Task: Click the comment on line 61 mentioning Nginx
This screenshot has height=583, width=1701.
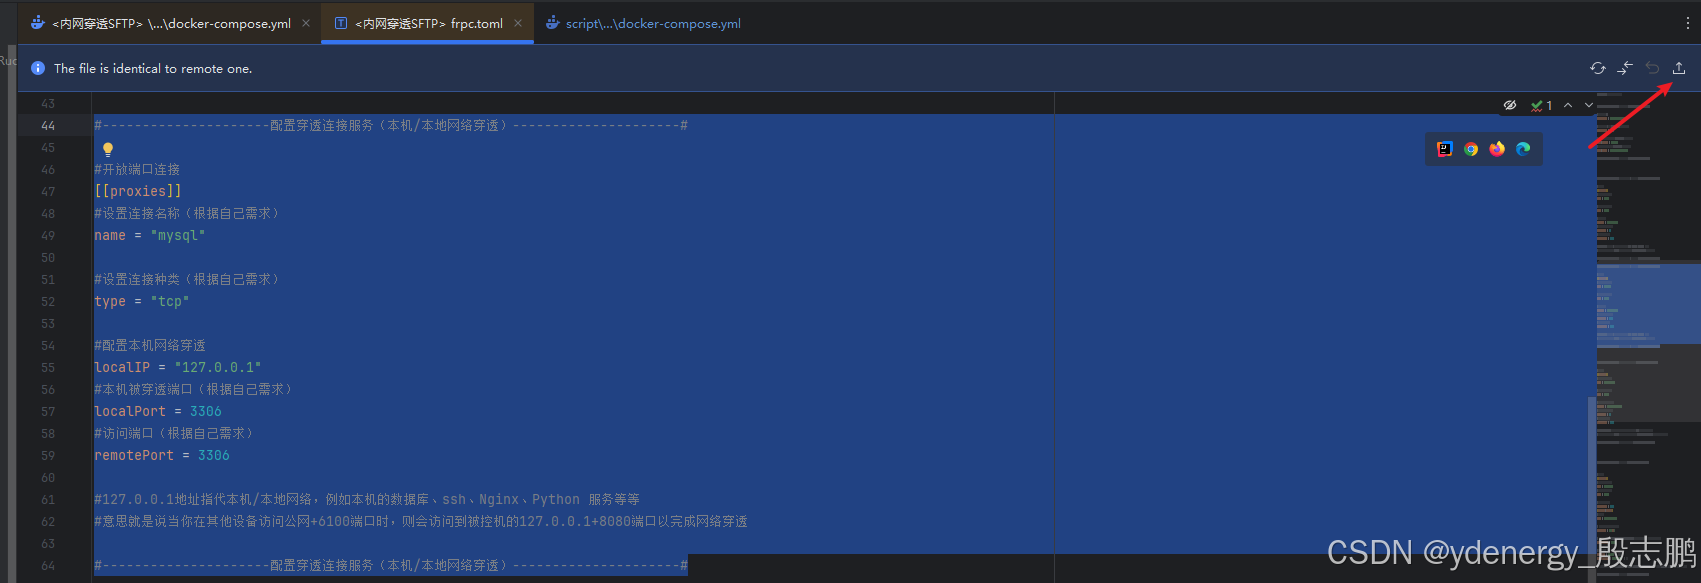Action: (x=367, y=499)
